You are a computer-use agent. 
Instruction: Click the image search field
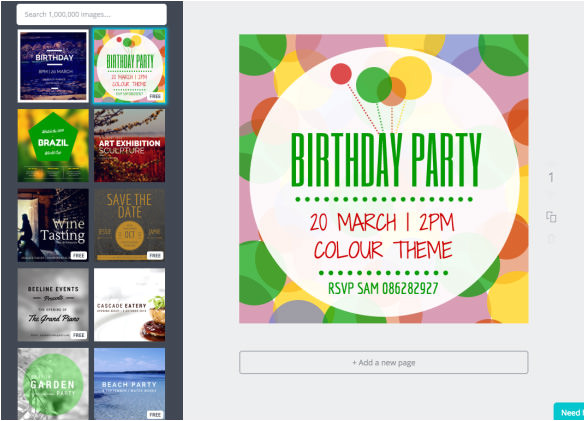(x=92, y=15)
